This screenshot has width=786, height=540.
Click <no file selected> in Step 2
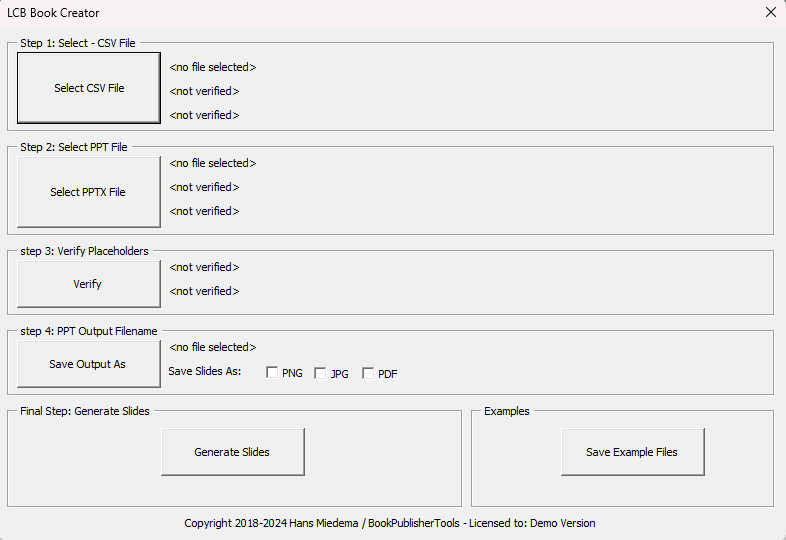pos(213,163)
